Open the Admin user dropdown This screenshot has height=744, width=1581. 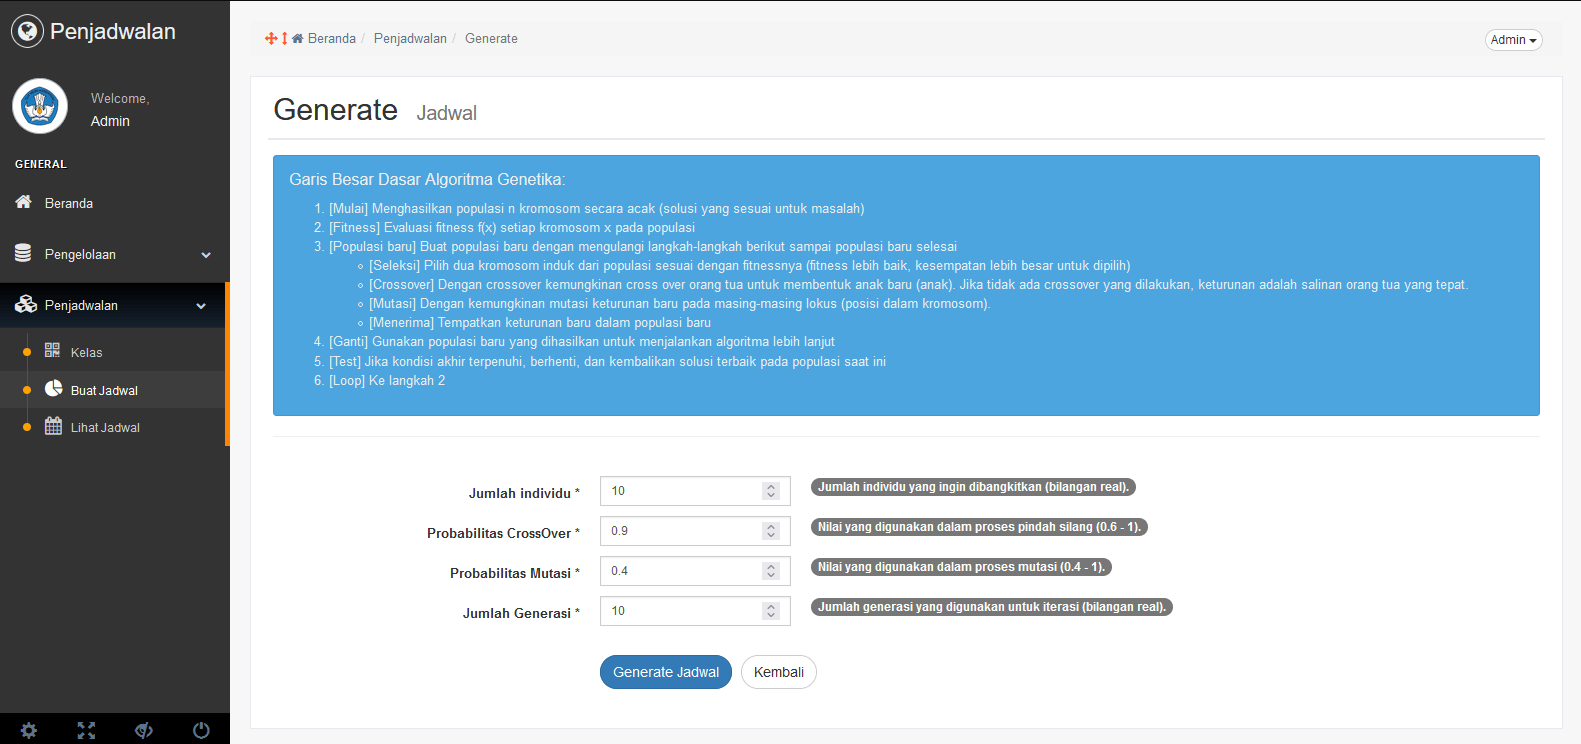click(1514, 40)
